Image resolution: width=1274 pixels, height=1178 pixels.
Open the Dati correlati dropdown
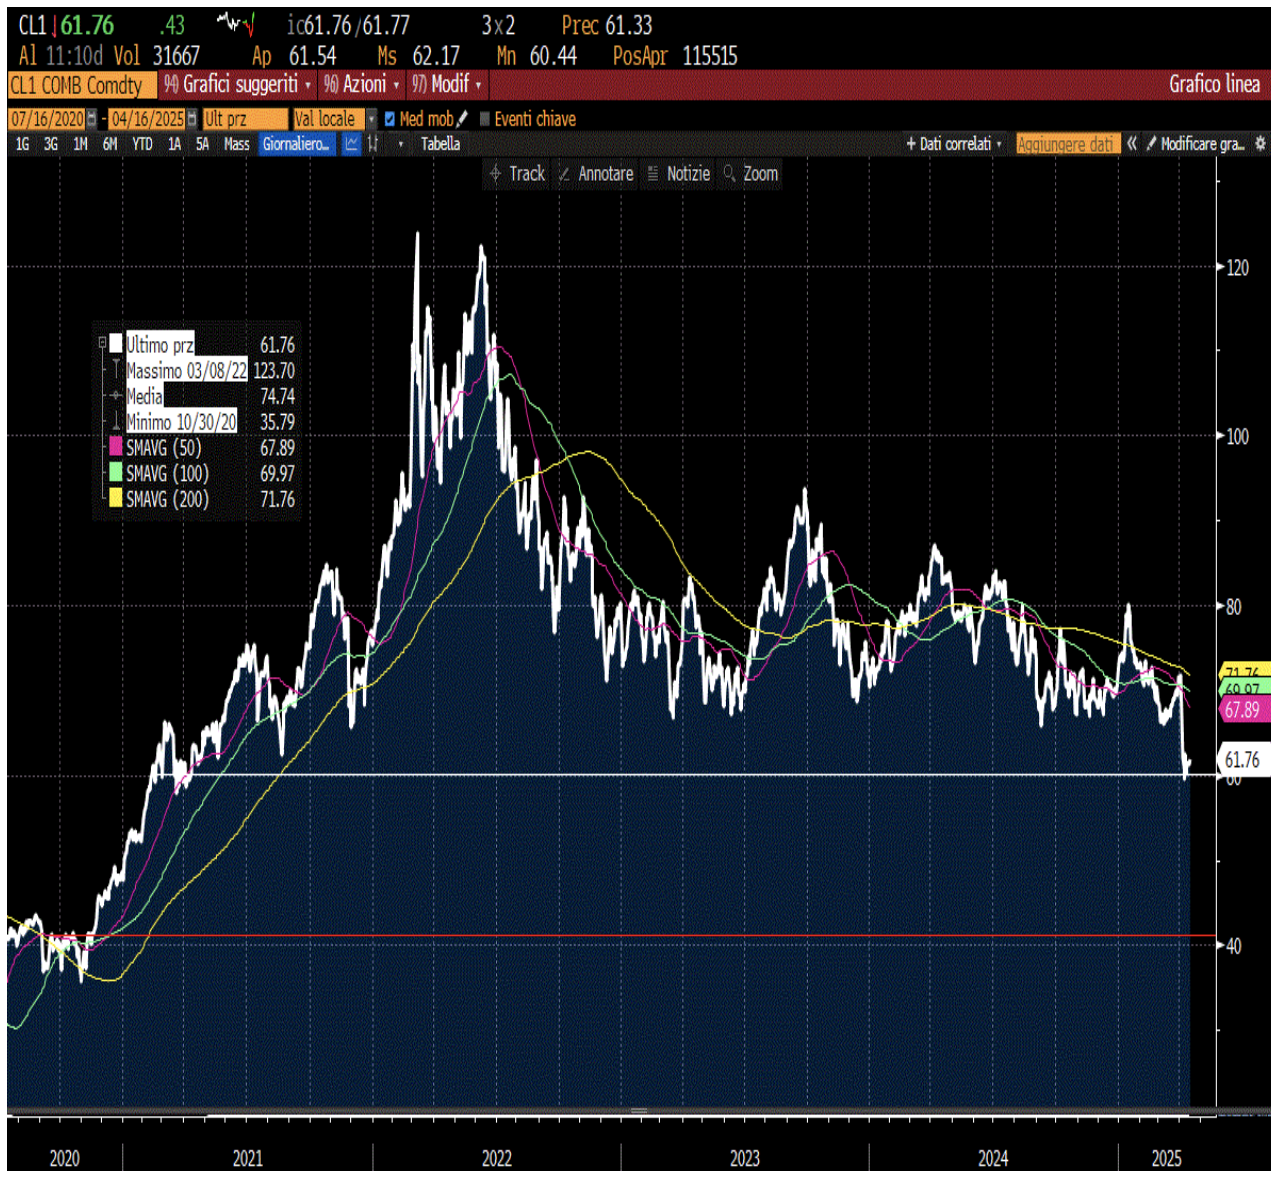point(954,144)
